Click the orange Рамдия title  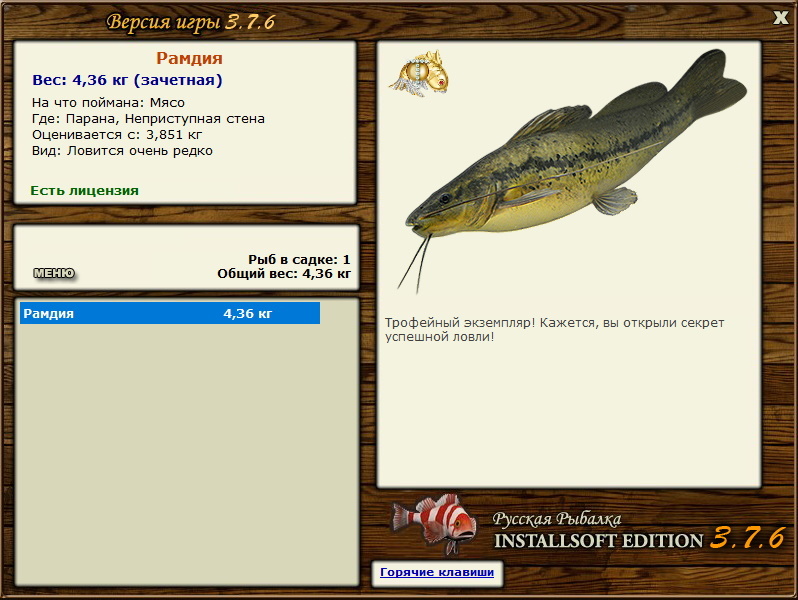(x=189, y=58)
